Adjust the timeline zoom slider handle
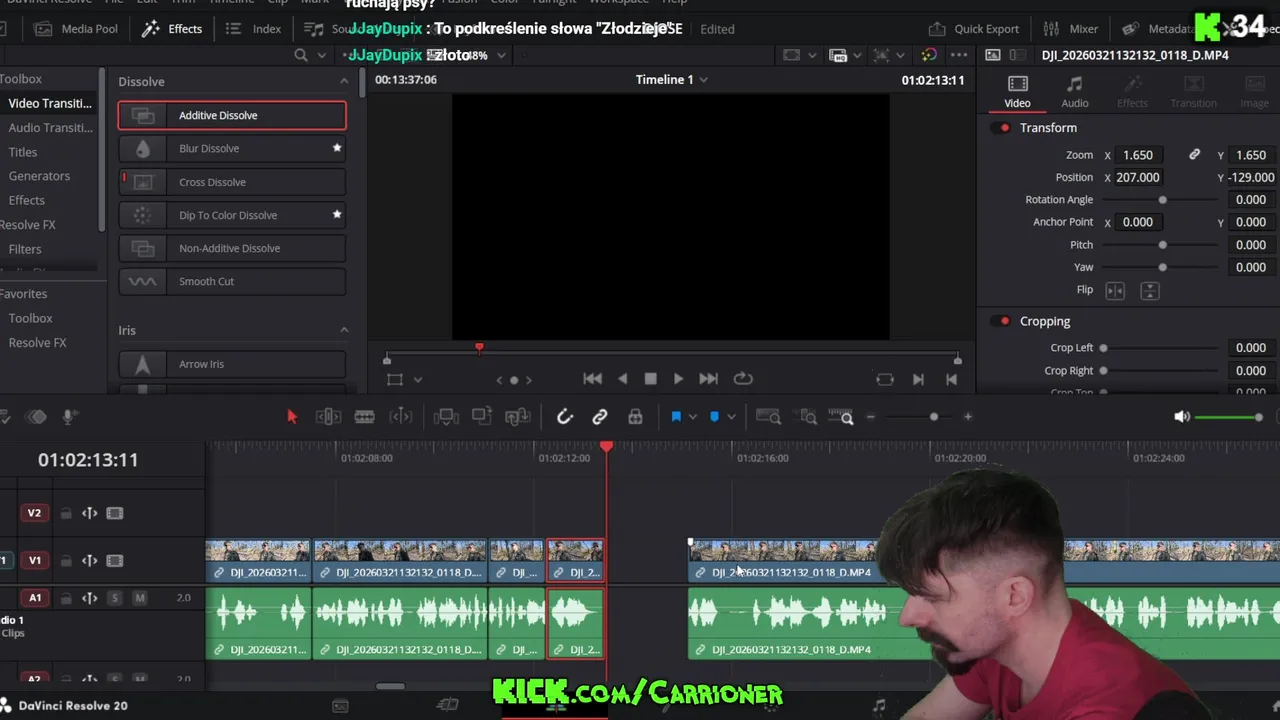 (934, 417)
